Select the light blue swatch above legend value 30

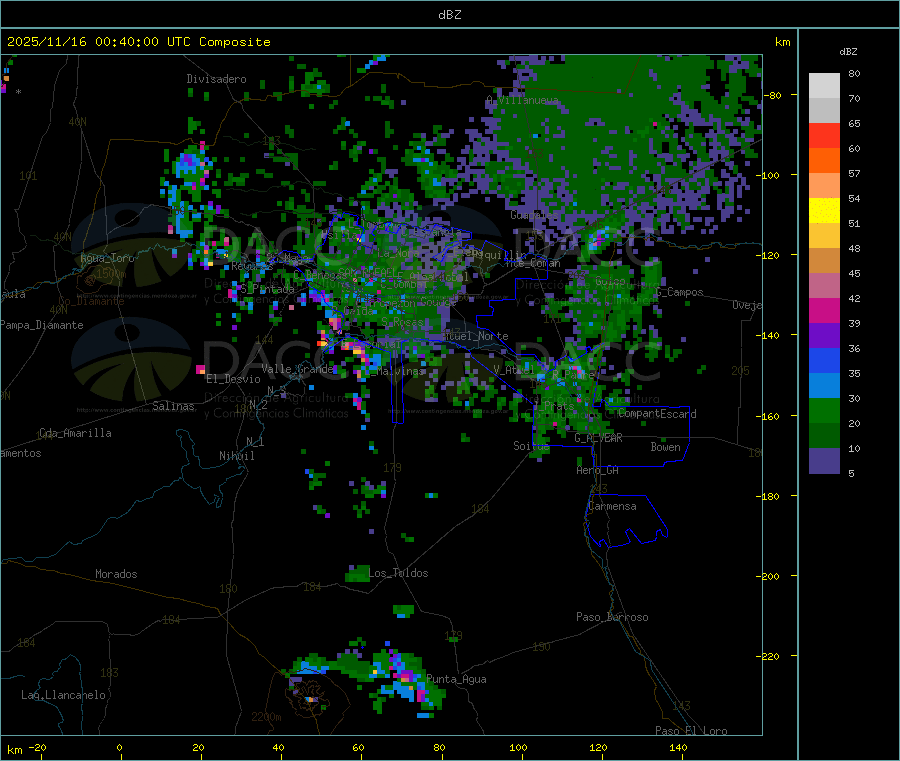tap(824, 386)
